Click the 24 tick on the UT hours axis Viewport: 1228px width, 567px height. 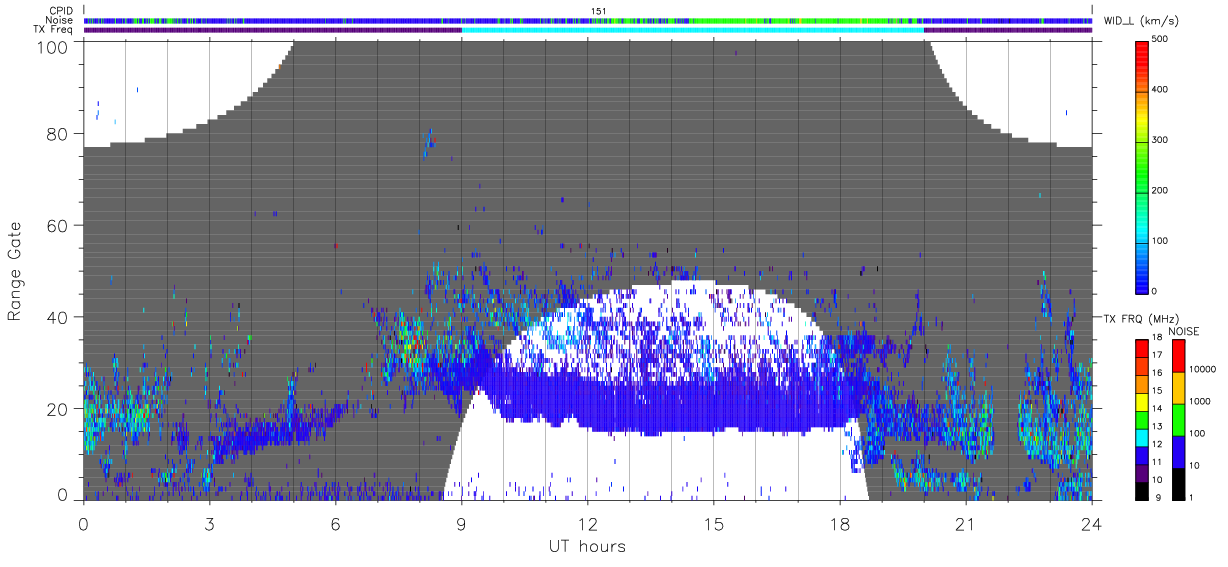(x=1092, y=524)
